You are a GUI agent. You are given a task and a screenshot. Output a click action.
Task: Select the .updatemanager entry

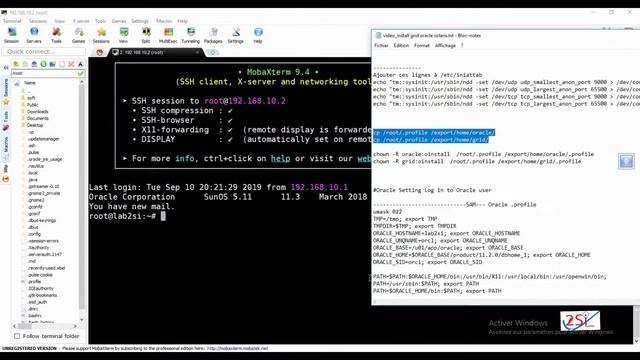tap(43, 139)
